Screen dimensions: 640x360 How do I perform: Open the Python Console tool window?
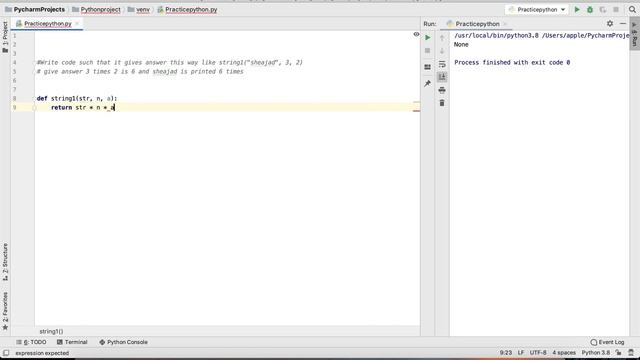click(x=123, y=342)
